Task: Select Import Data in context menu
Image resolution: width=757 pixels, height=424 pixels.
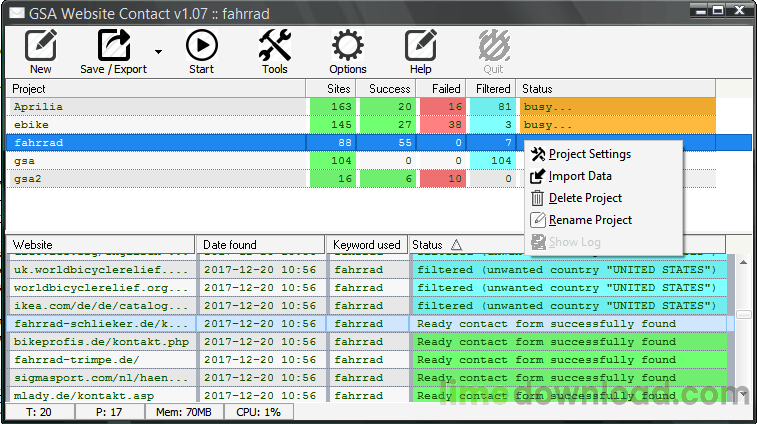Action: point(580,176)
